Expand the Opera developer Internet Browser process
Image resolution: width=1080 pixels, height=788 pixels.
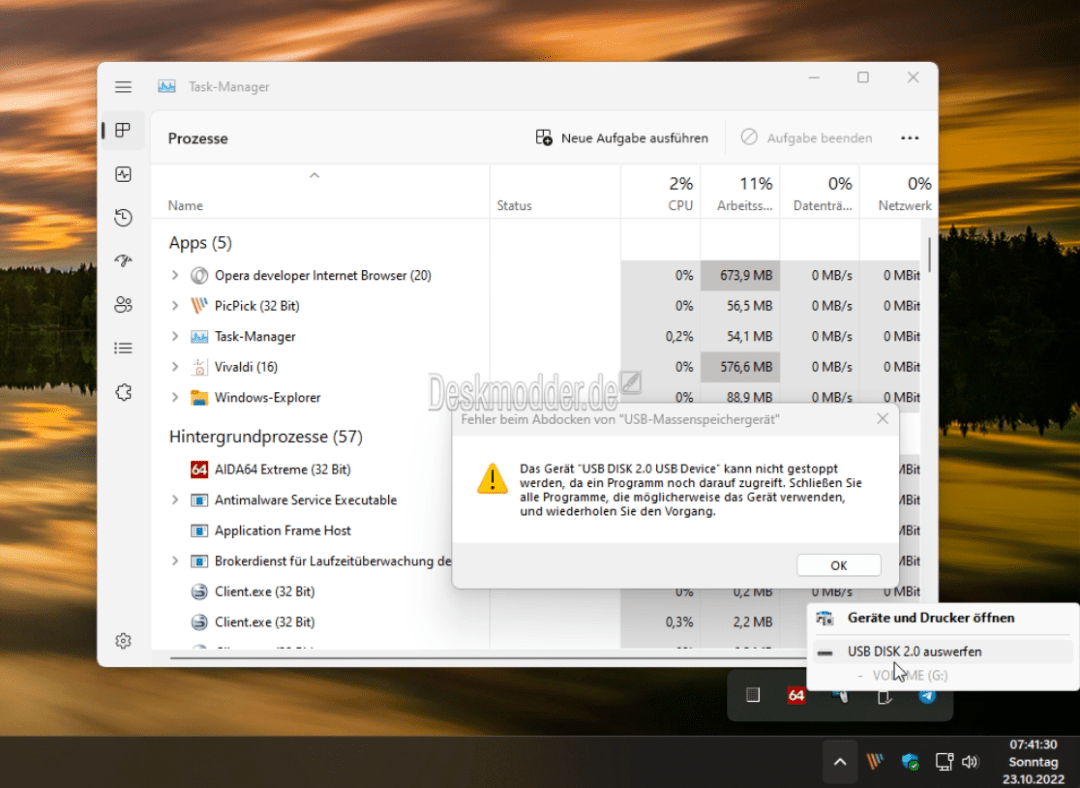click(x=172, y=275)
